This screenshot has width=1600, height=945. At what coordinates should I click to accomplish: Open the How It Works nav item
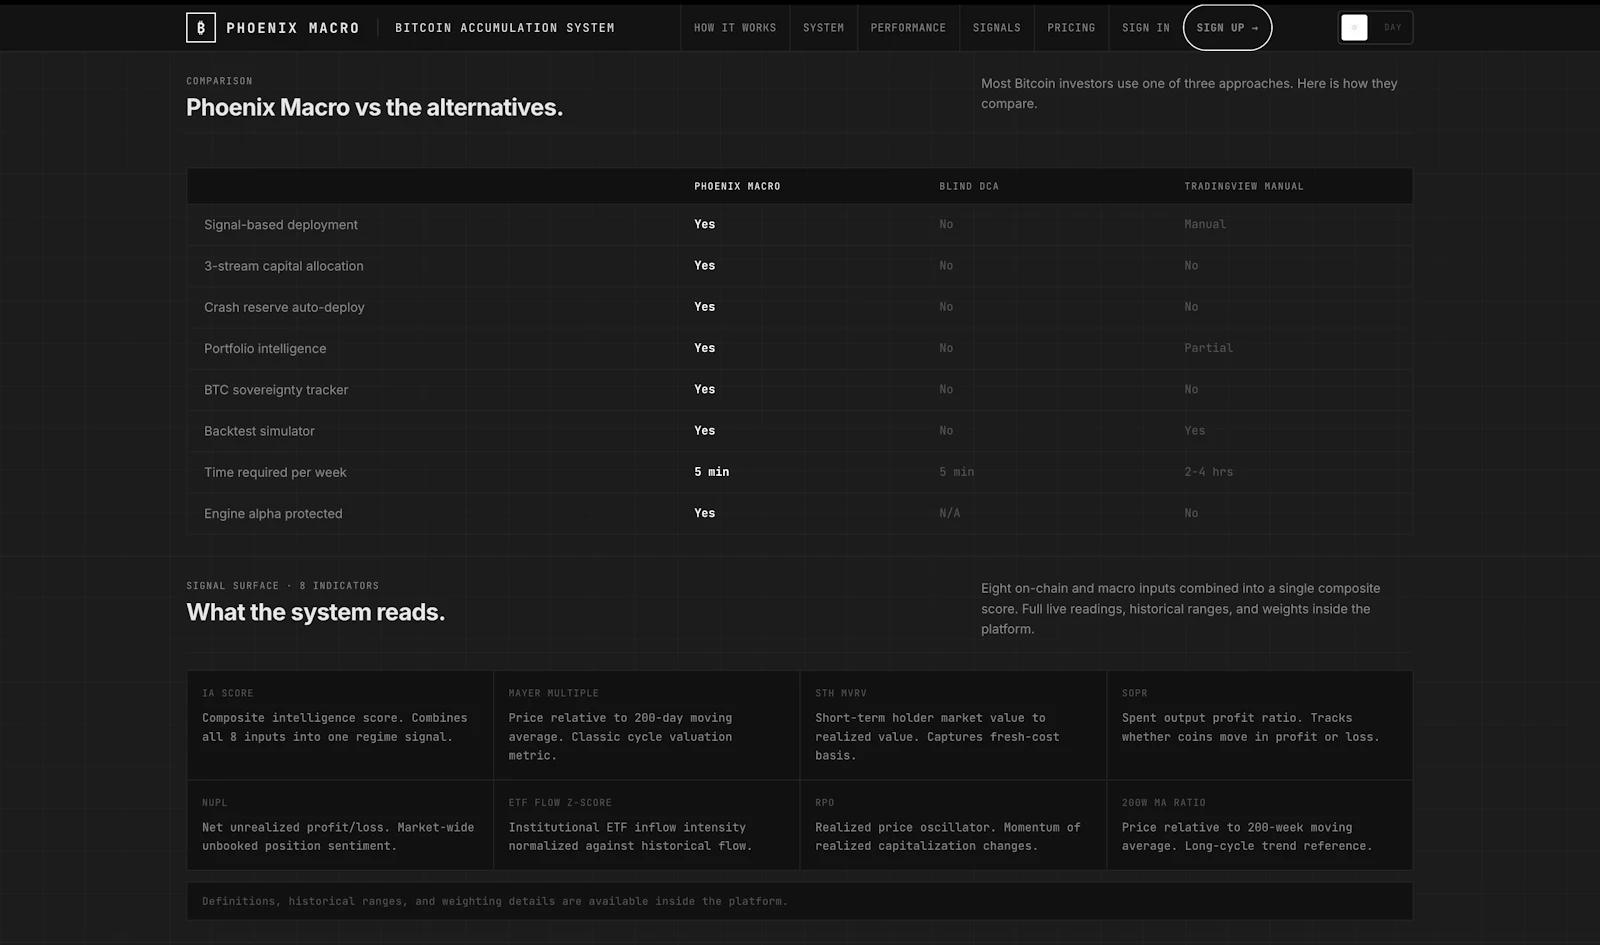pyautogui.click(x=735, y=28)
